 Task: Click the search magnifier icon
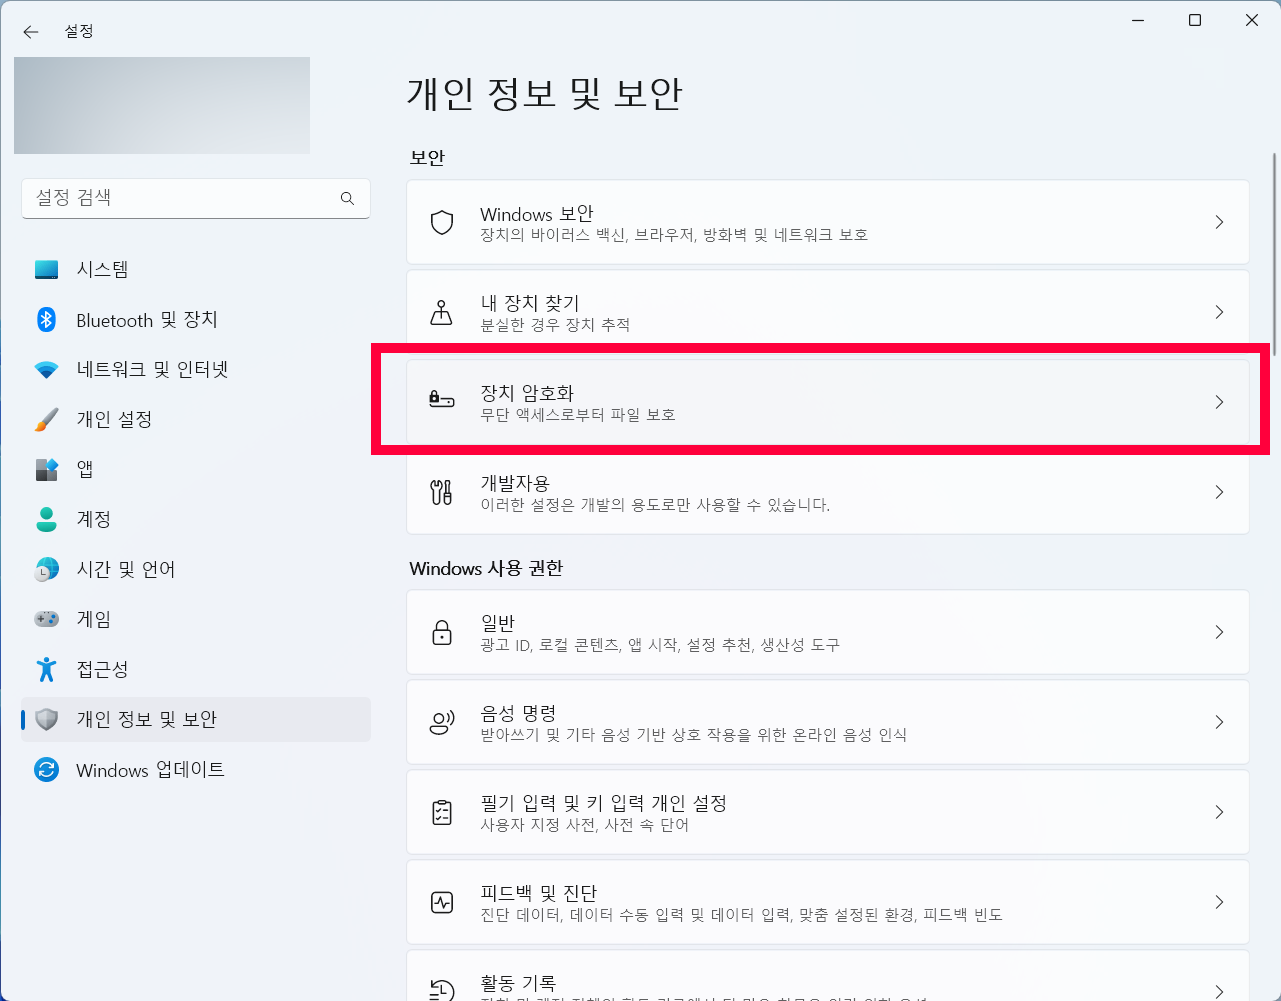coord(347,198)
